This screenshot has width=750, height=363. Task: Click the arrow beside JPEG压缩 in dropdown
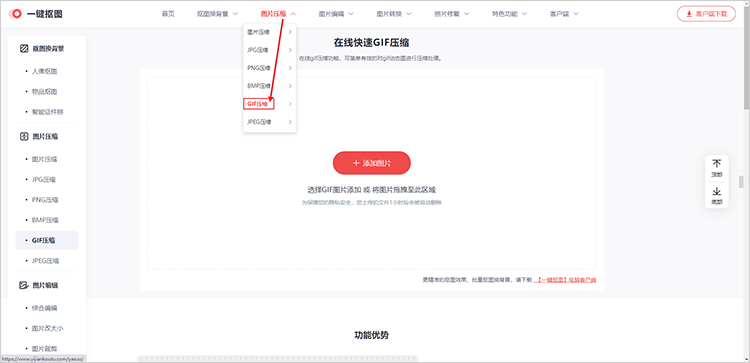290,122
